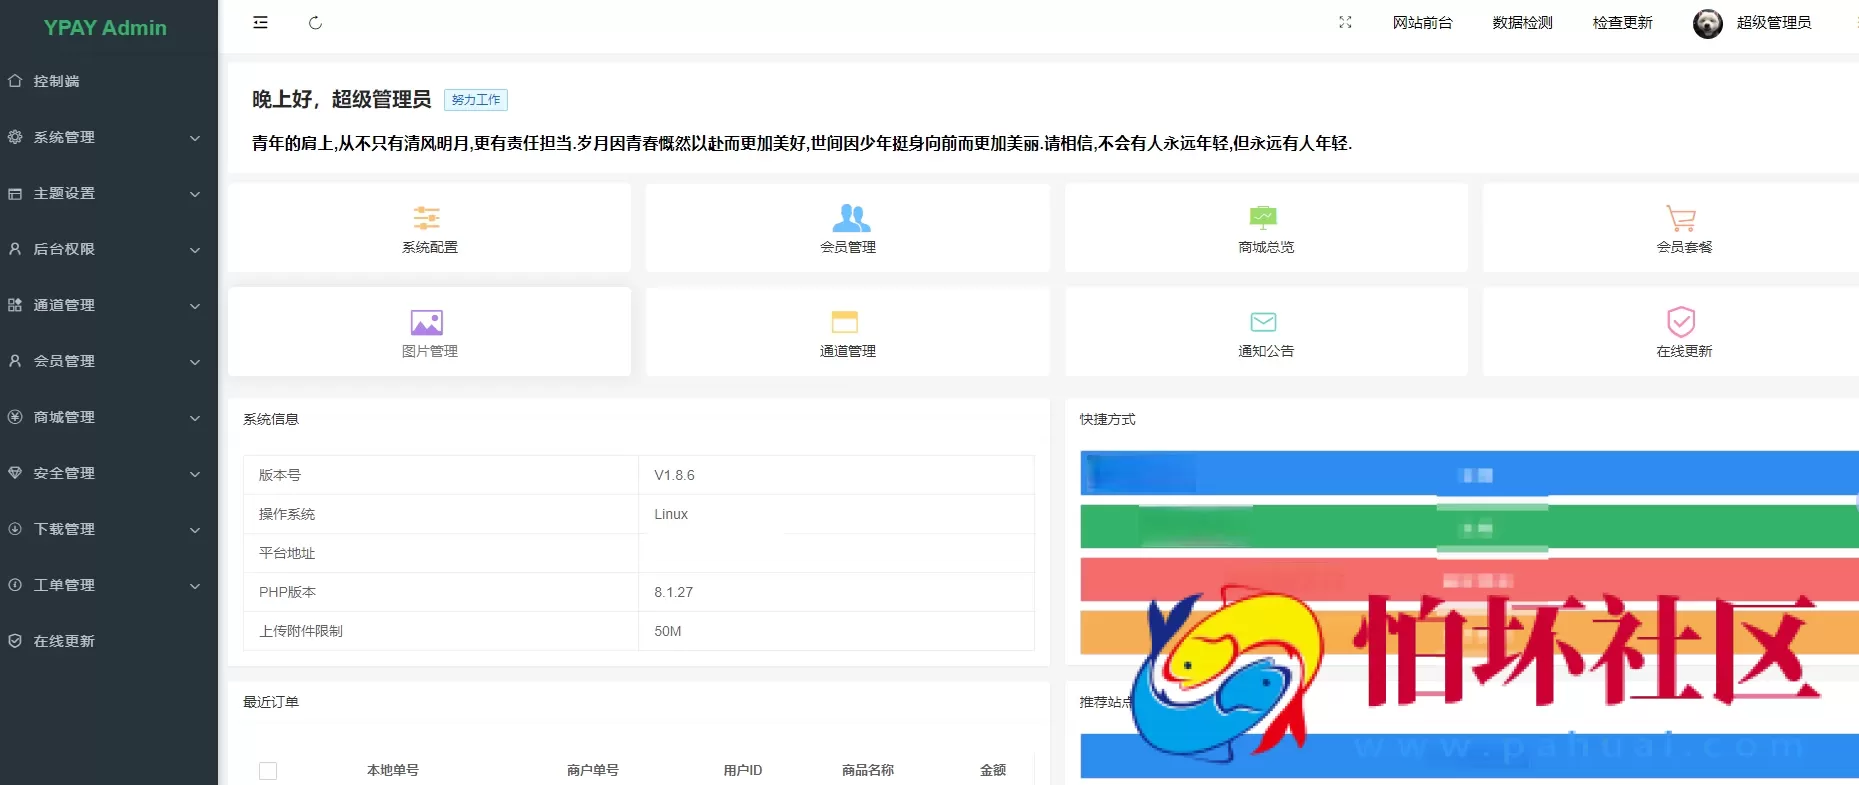Click the 商户单号 column header

tap(592, 770)
